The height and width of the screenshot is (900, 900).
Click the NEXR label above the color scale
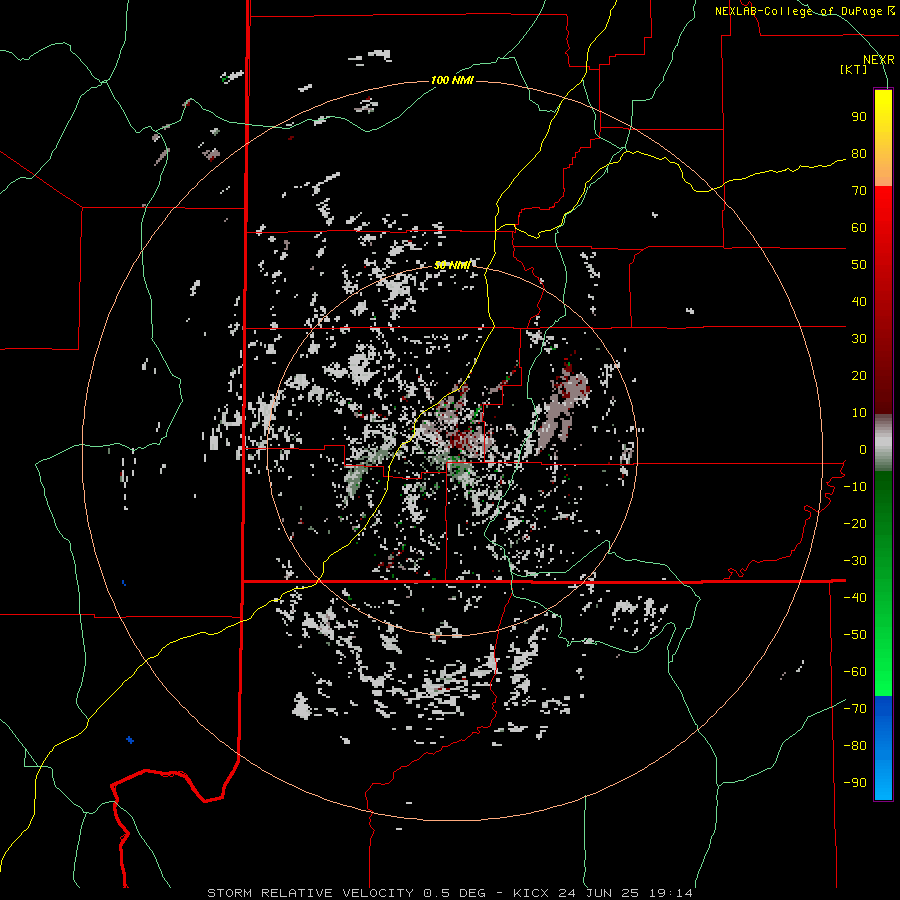tap(879, 60)
